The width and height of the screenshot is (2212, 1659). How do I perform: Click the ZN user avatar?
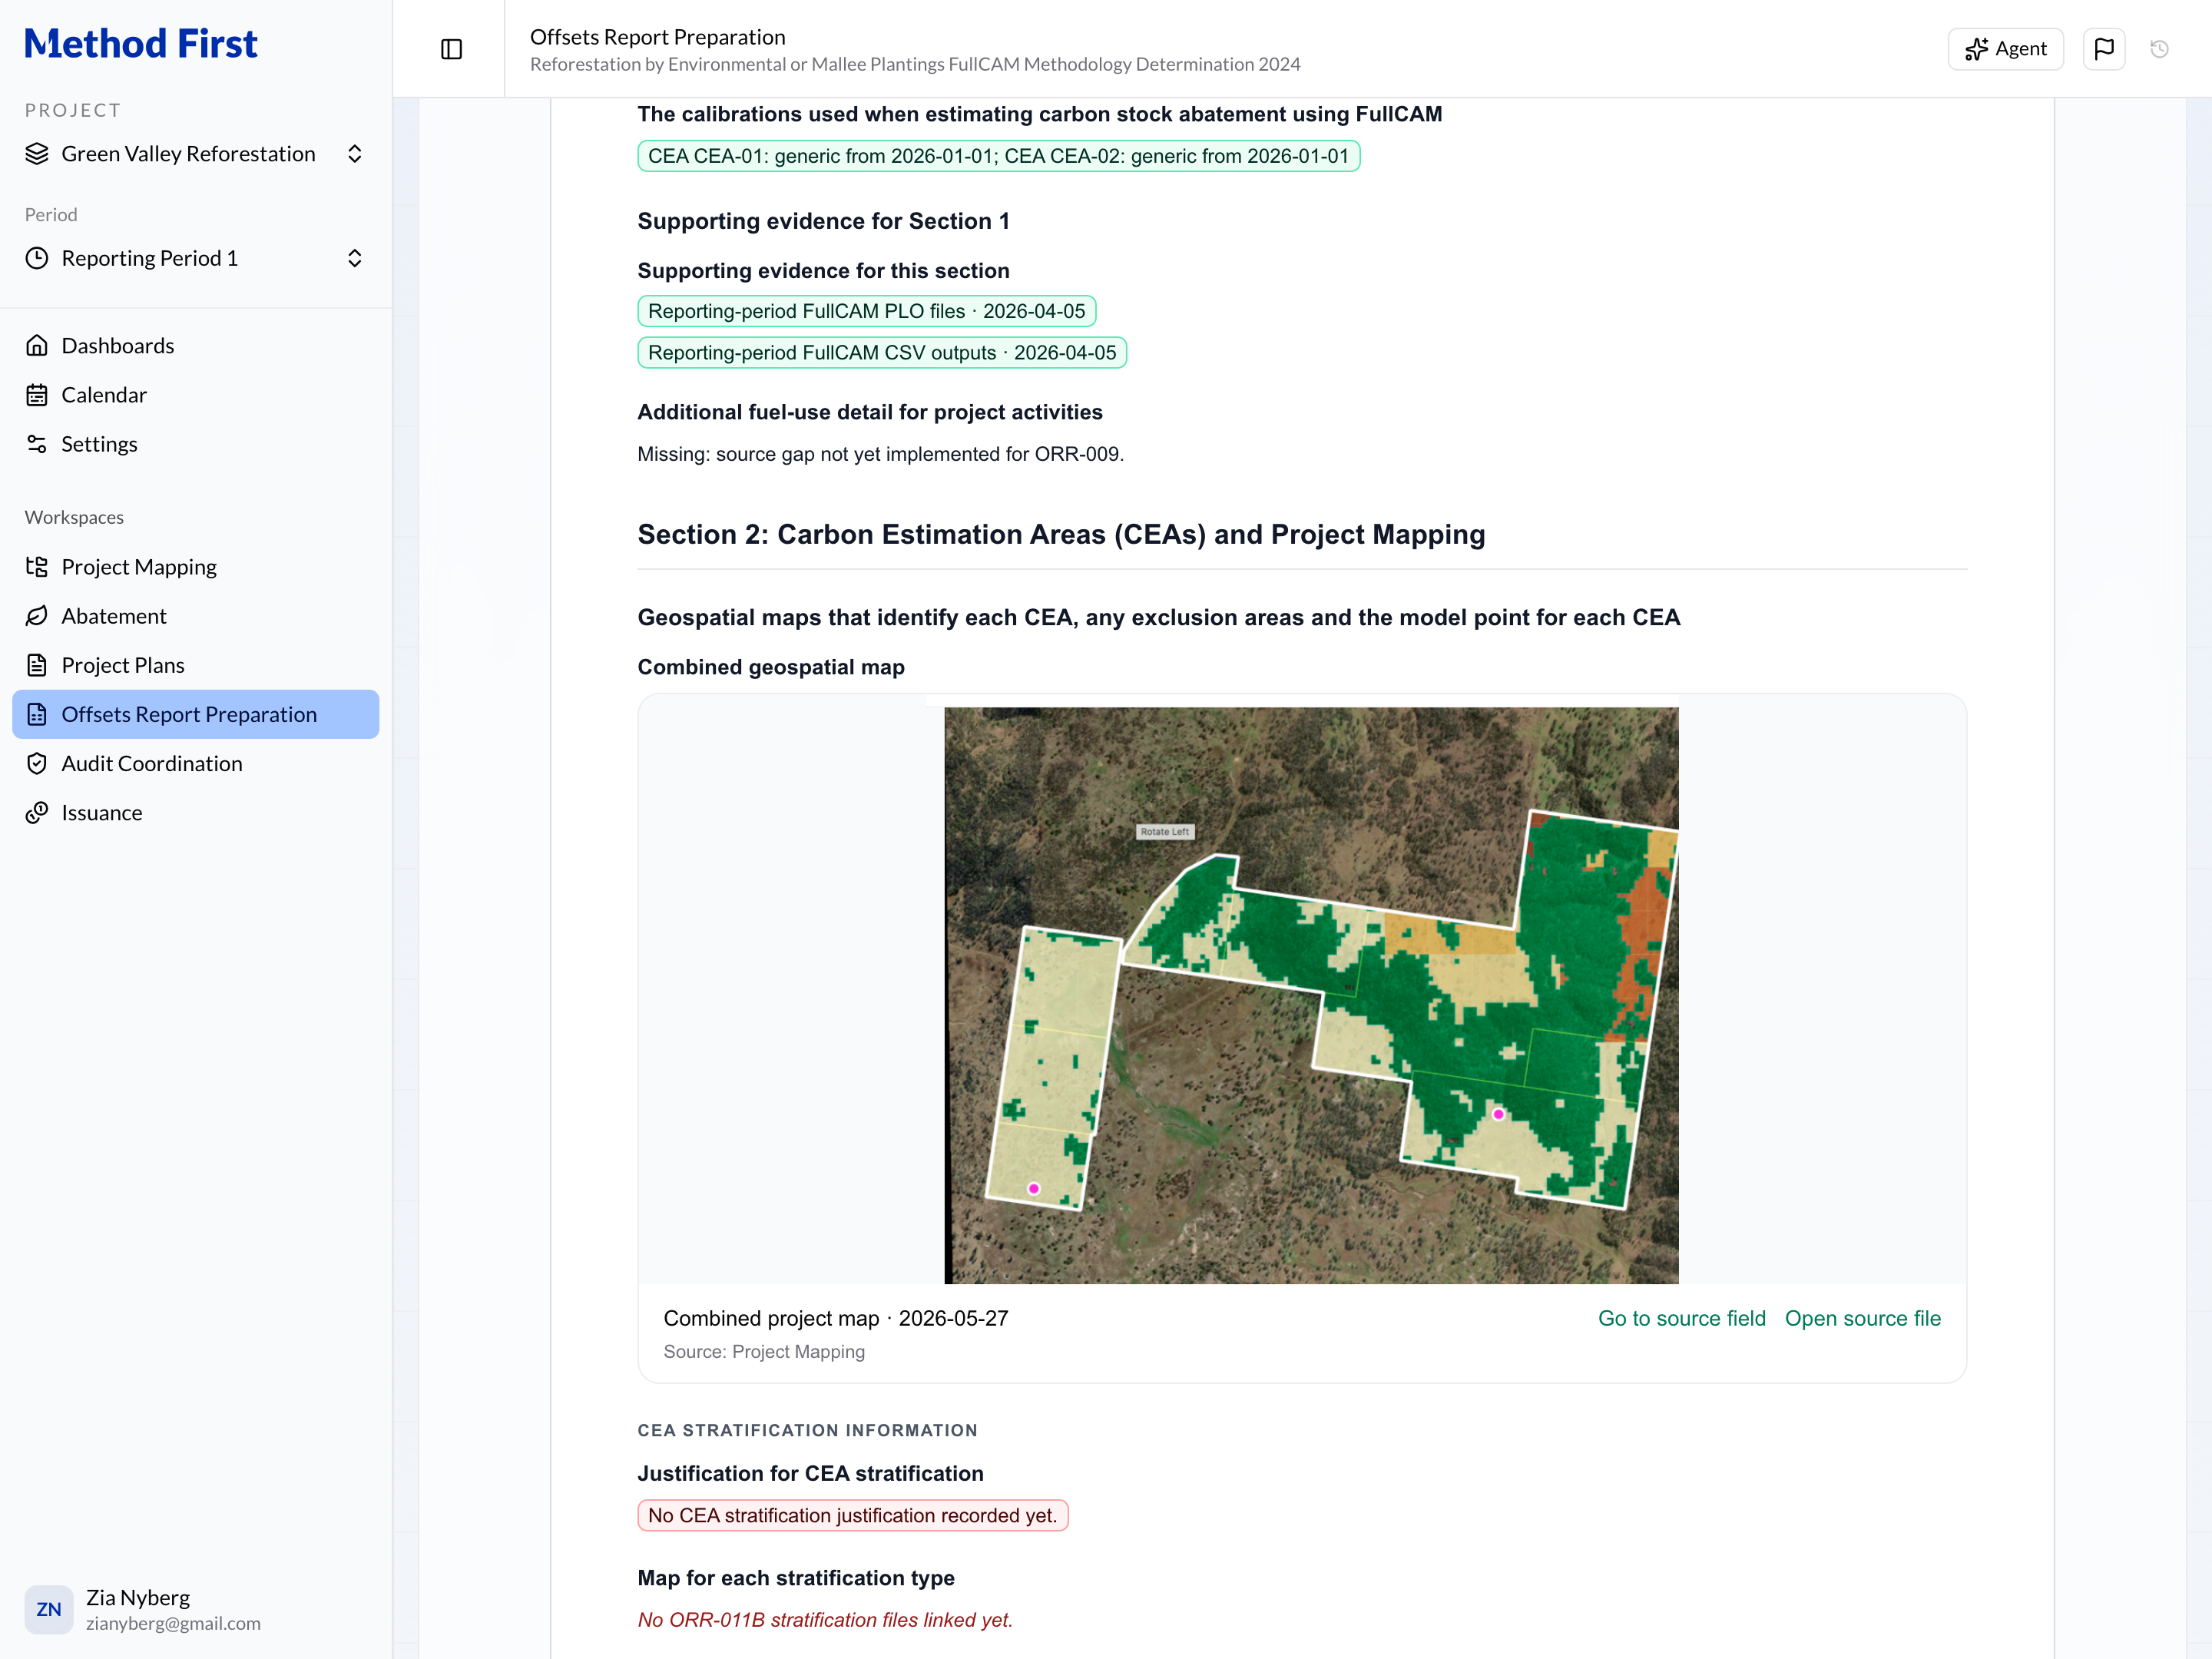pos(49,1609)
